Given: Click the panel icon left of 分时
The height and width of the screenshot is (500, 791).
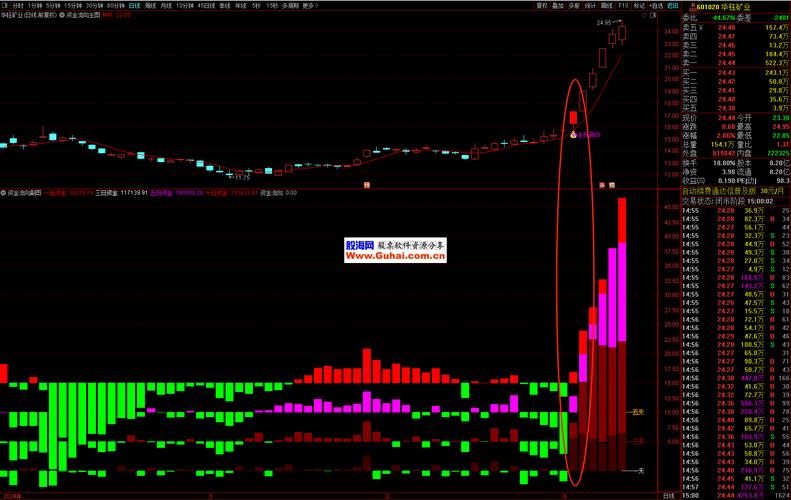Looking at the screenshot, I should pos(5,6).
